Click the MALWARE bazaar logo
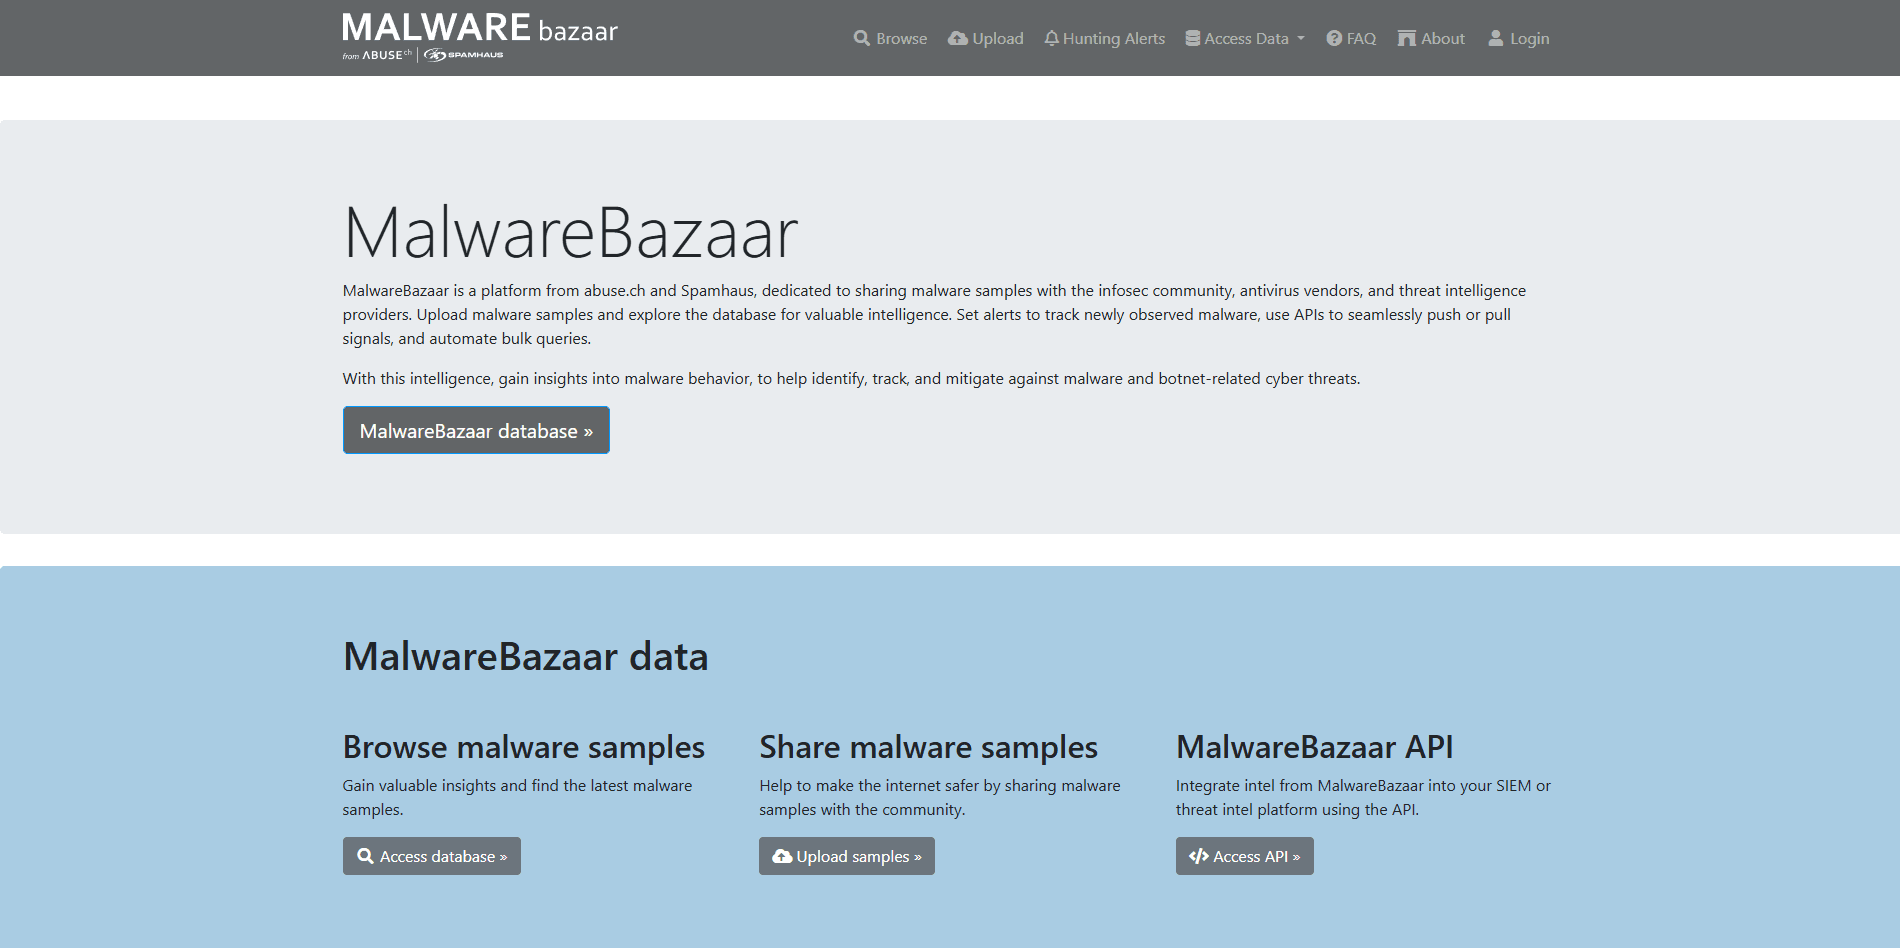This screenshot has width=1900, height=948. point(479,28)
